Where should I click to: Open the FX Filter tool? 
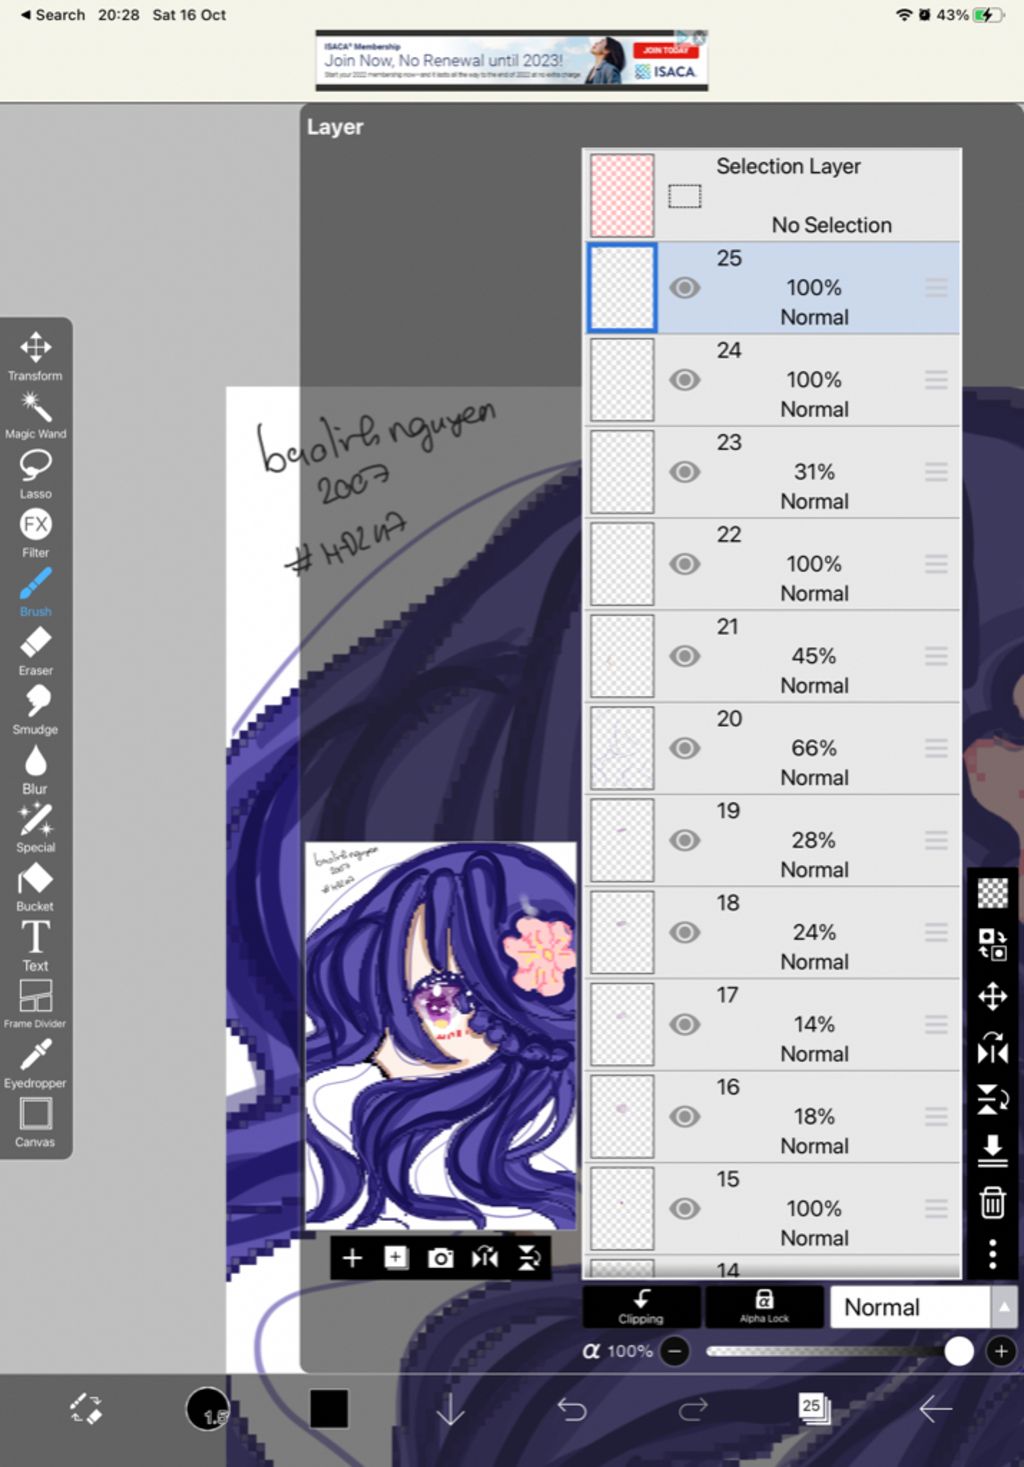pyautogui.click(x=35, y=533)
